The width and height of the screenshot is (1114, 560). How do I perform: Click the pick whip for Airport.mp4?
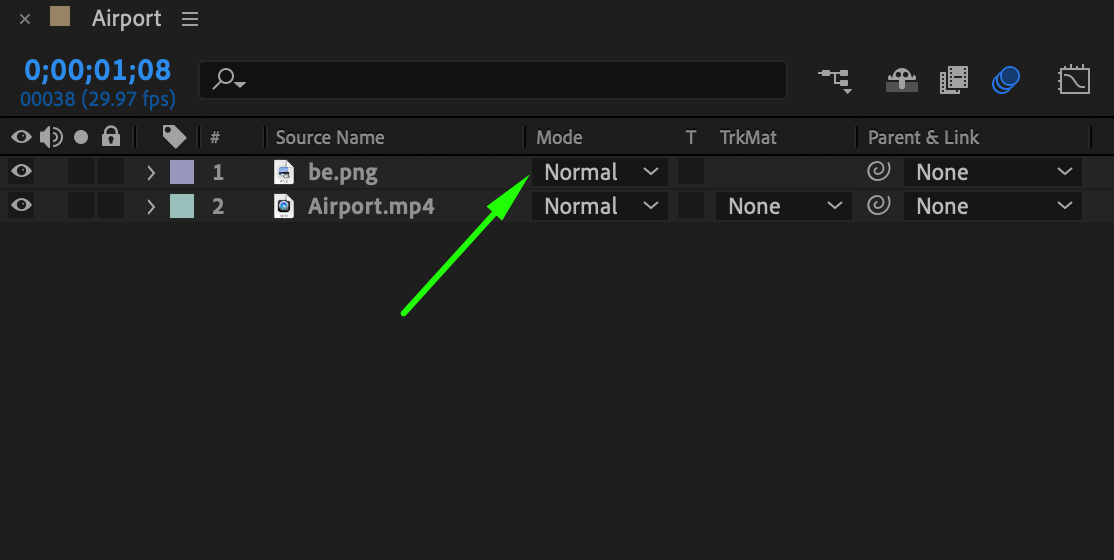click(x=878, y=206)
